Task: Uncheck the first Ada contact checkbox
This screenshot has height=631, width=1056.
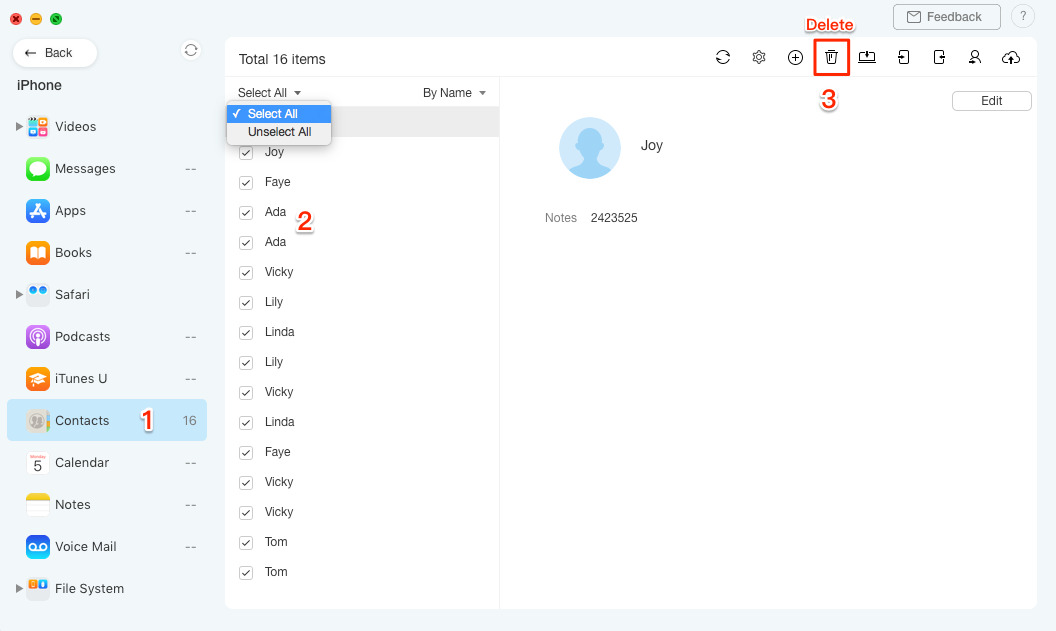Action: 246,213
